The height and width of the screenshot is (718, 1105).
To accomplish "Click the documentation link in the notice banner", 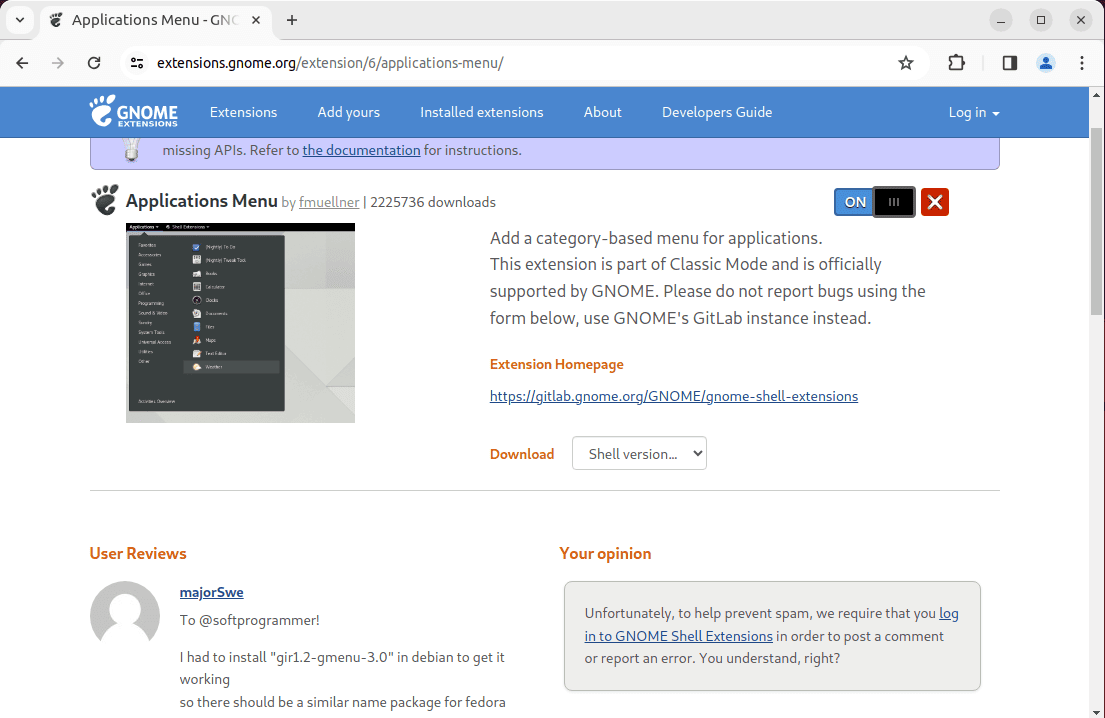I will [361, 149].
